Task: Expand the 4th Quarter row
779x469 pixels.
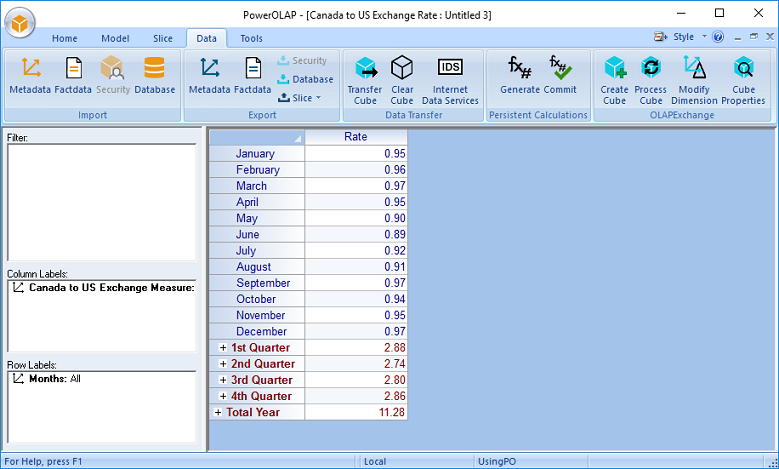Action: pyautogui.click(x=223, y=396)
